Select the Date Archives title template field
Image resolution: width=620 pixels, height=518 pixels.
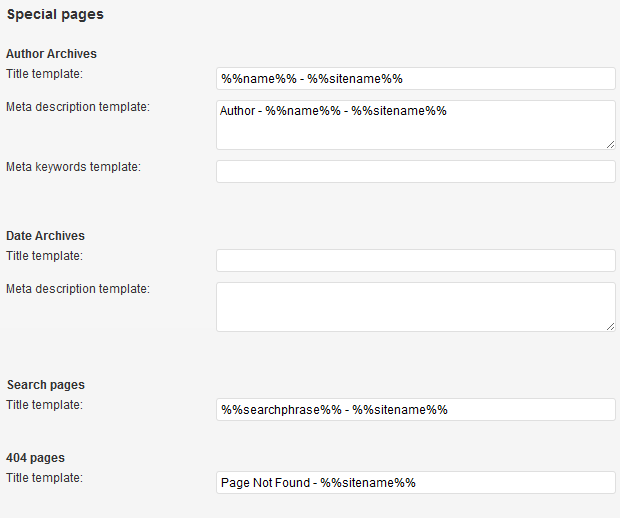coord(415,261)
